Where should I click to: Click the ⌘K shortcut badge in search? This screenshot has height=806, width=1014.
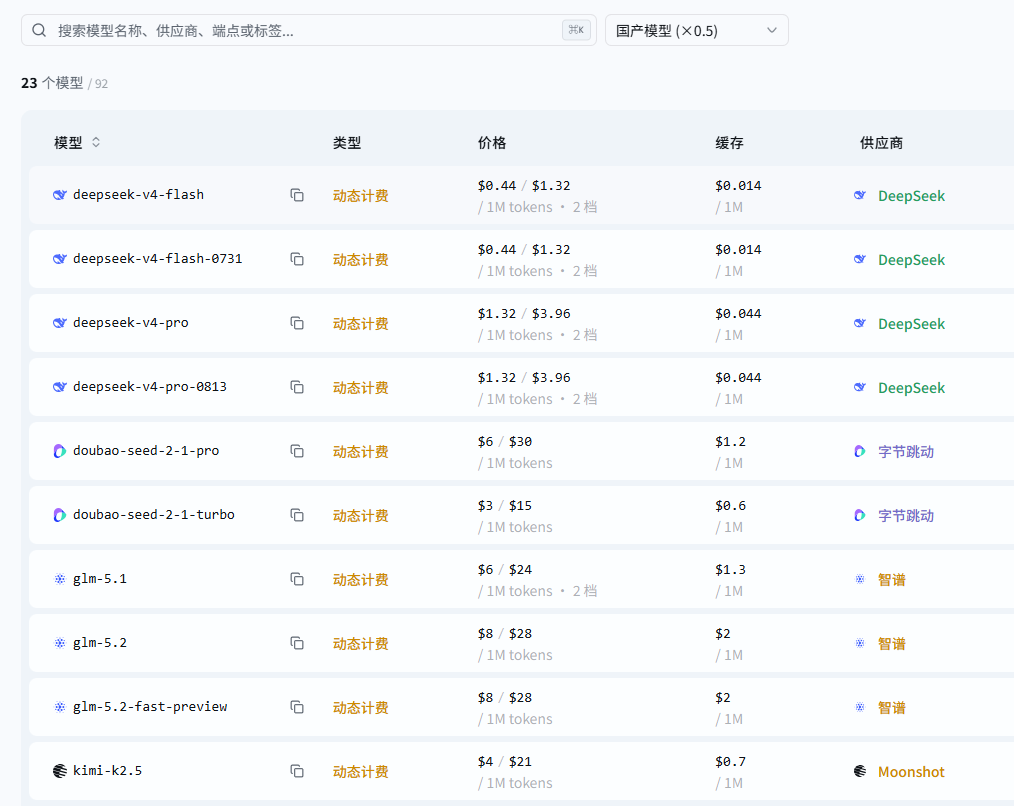576,30
